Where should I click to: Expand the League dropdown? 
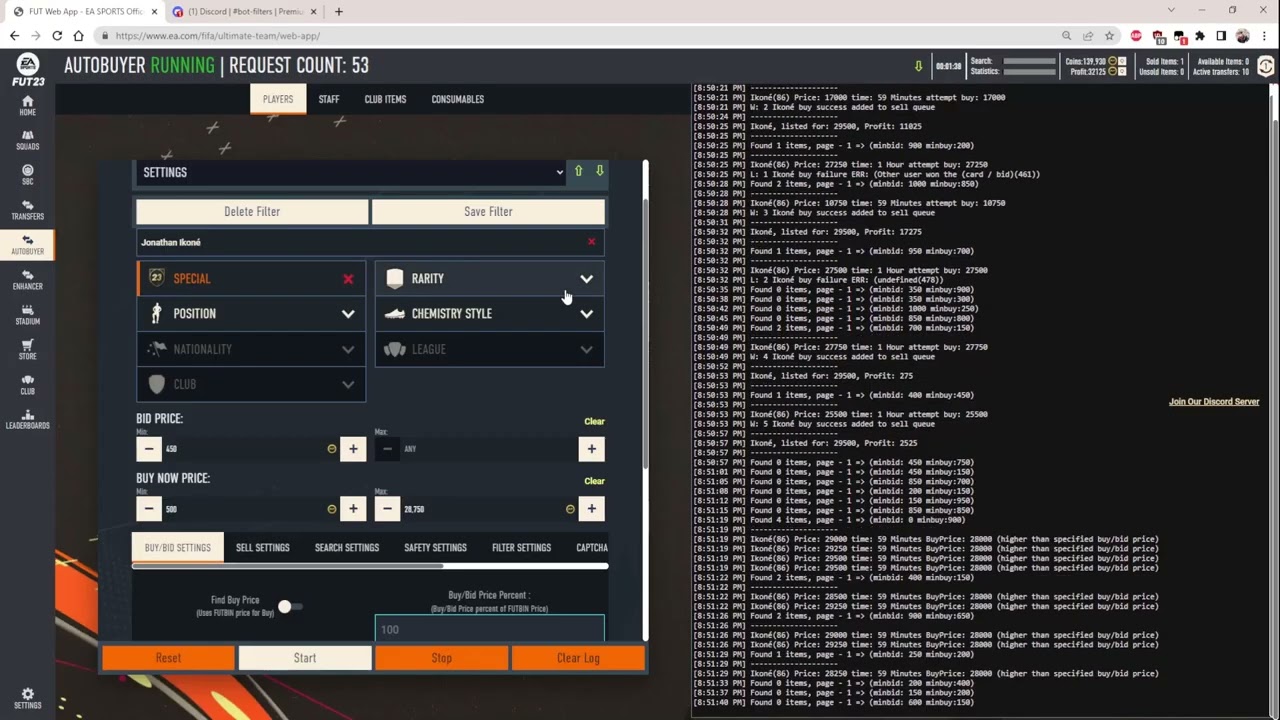coord(490,349)
